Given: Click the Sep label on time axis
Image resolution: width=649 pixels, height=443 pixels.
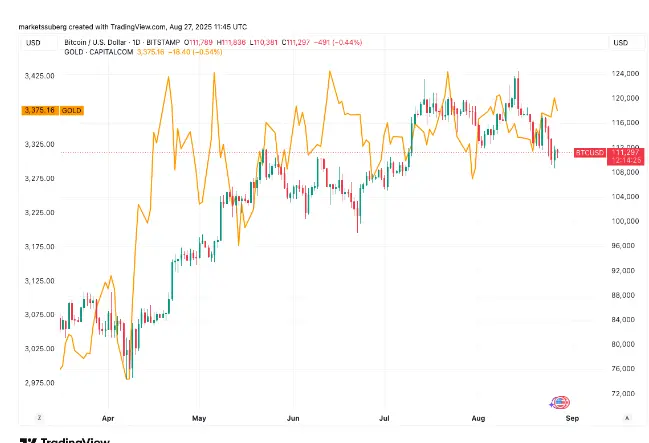Looking at the screenshot, I should (572, 418).
